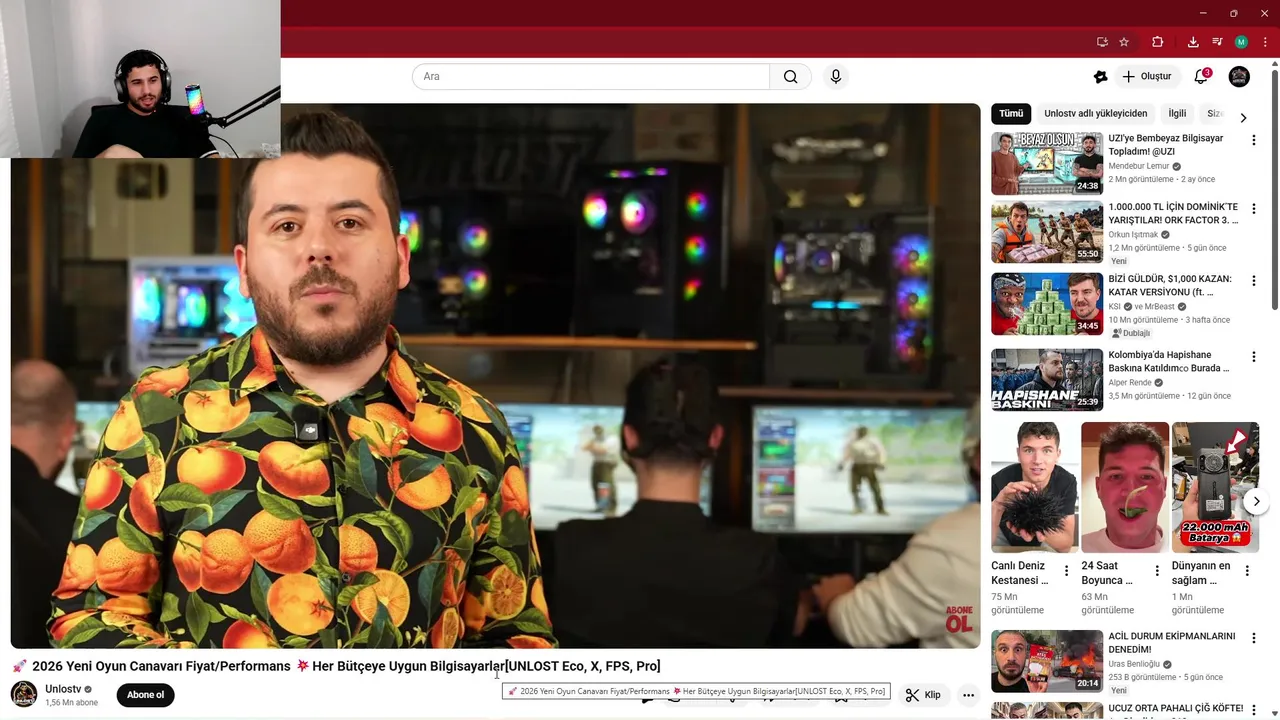Click the Klip button
The image size is (1280, 720).
tap(923, 695)
